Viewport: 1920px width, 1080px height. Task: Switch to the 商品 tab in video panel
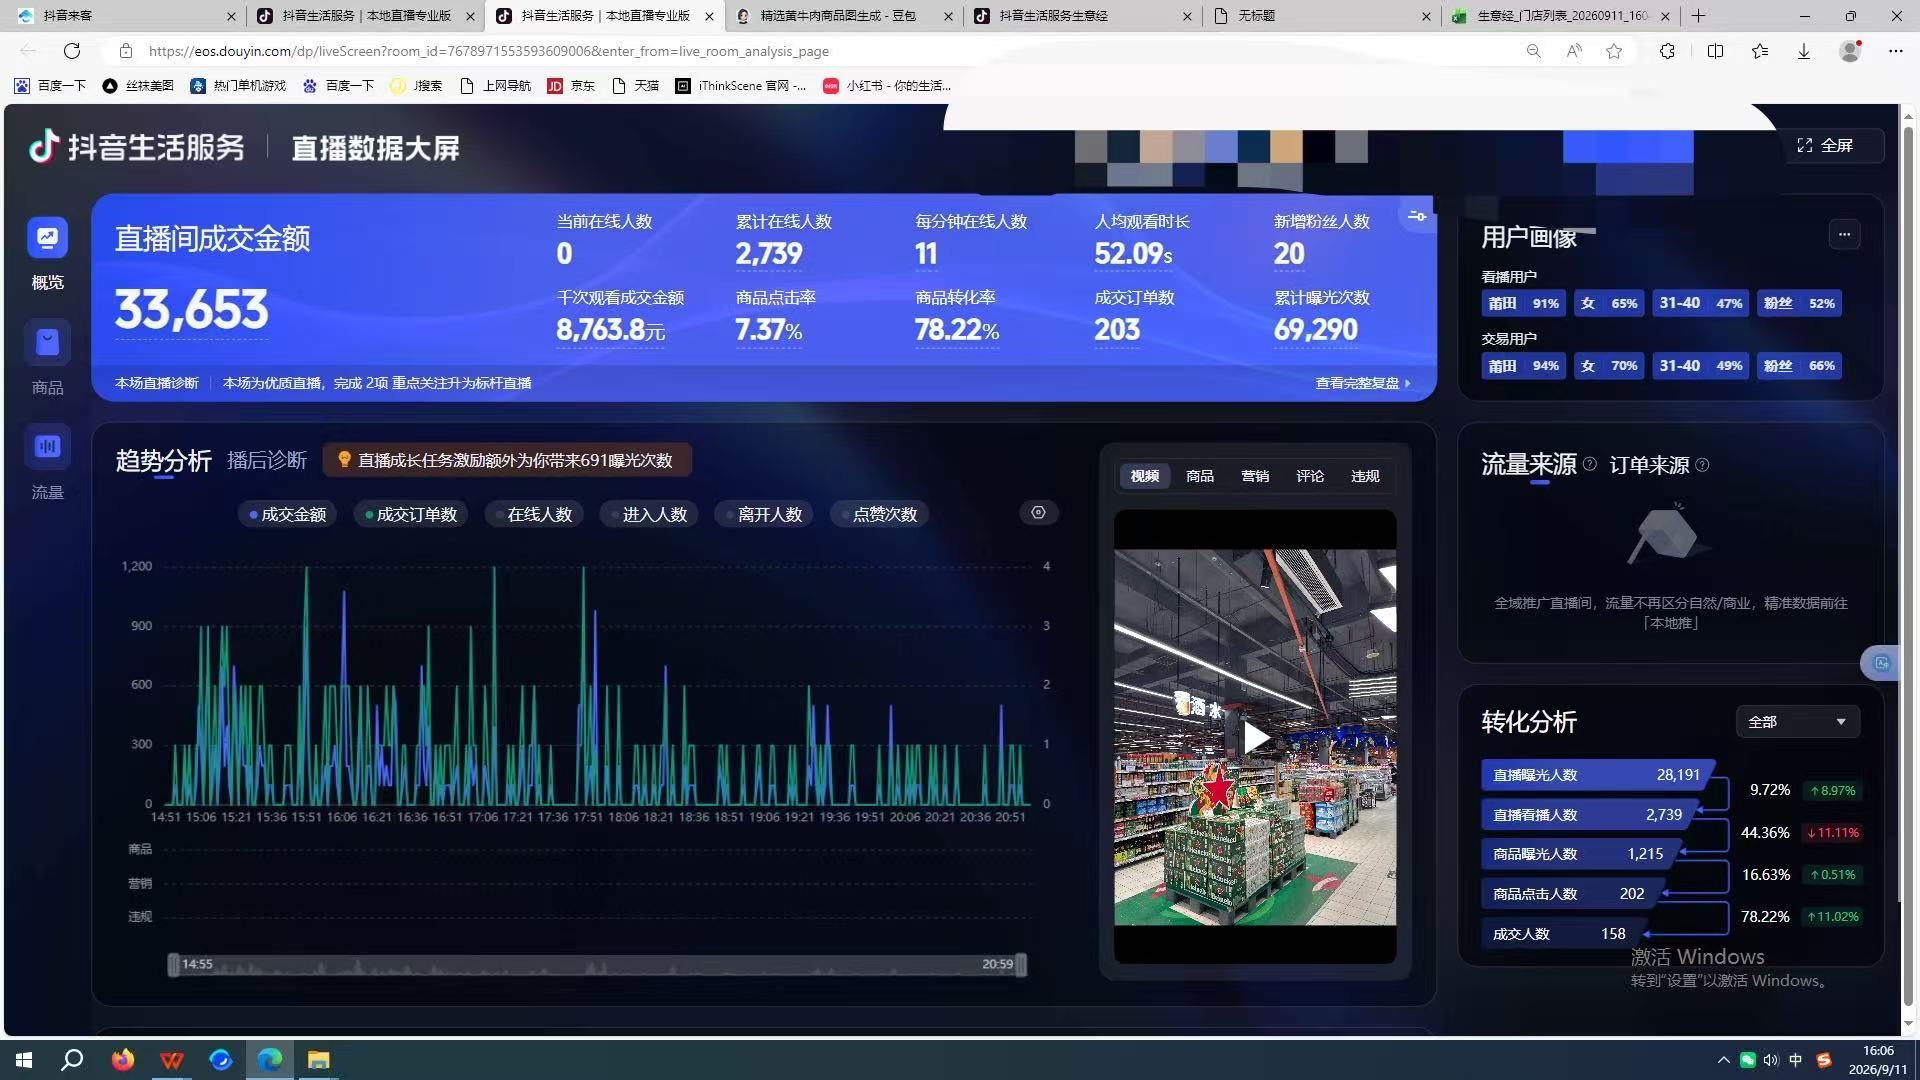coord(1200,476)
